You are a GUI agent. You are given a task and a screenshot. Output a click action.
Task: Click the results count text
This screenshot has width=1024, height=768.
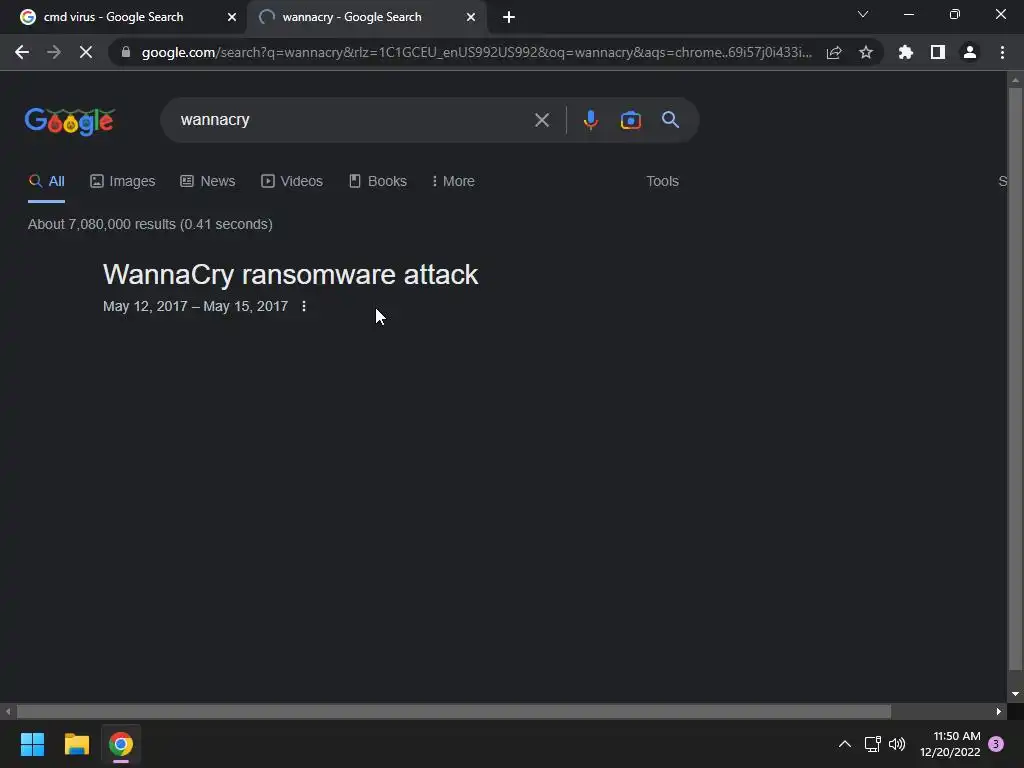[150, 224]
